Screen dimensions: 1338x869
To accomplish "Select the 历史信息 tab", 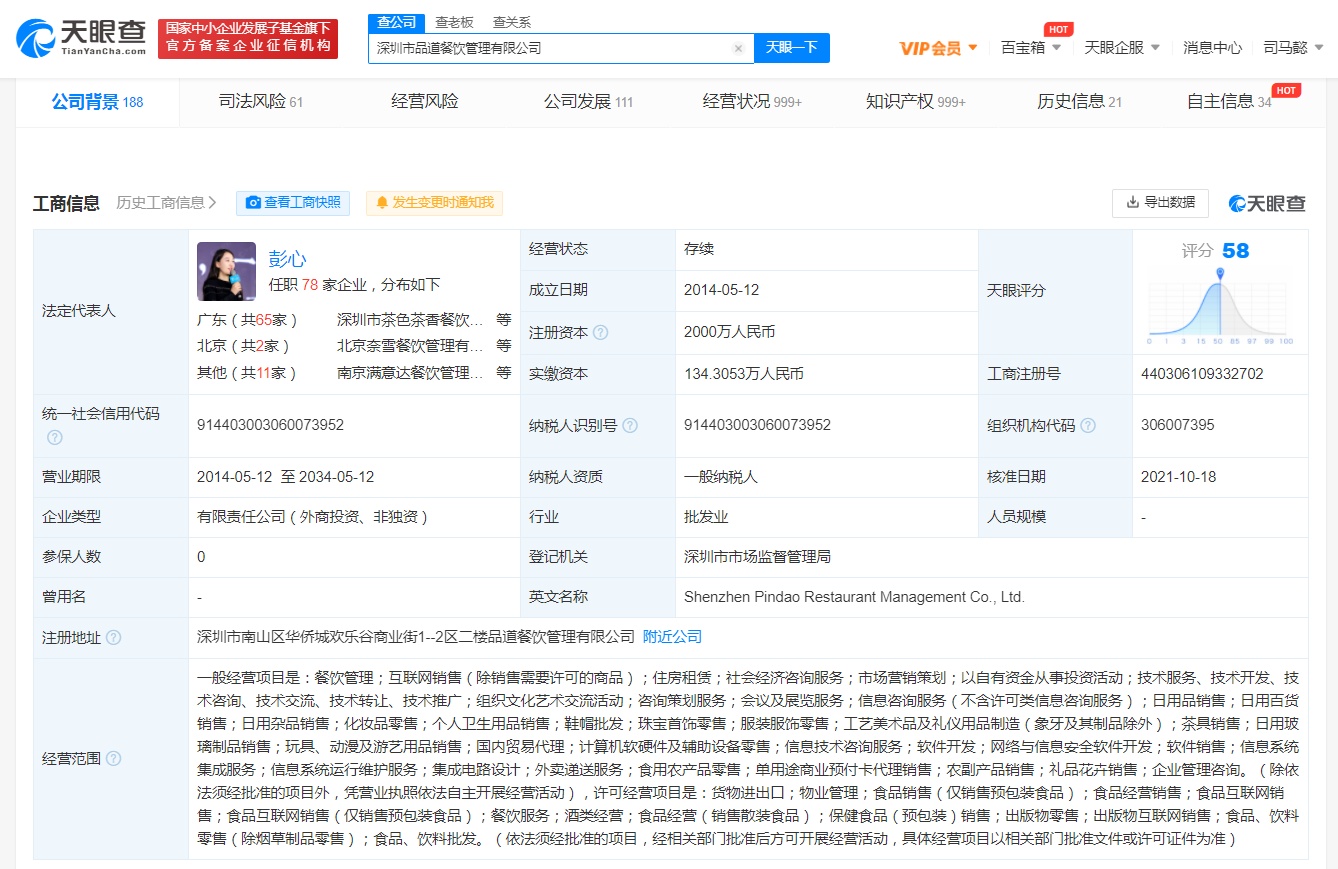I will [1079, 102].
